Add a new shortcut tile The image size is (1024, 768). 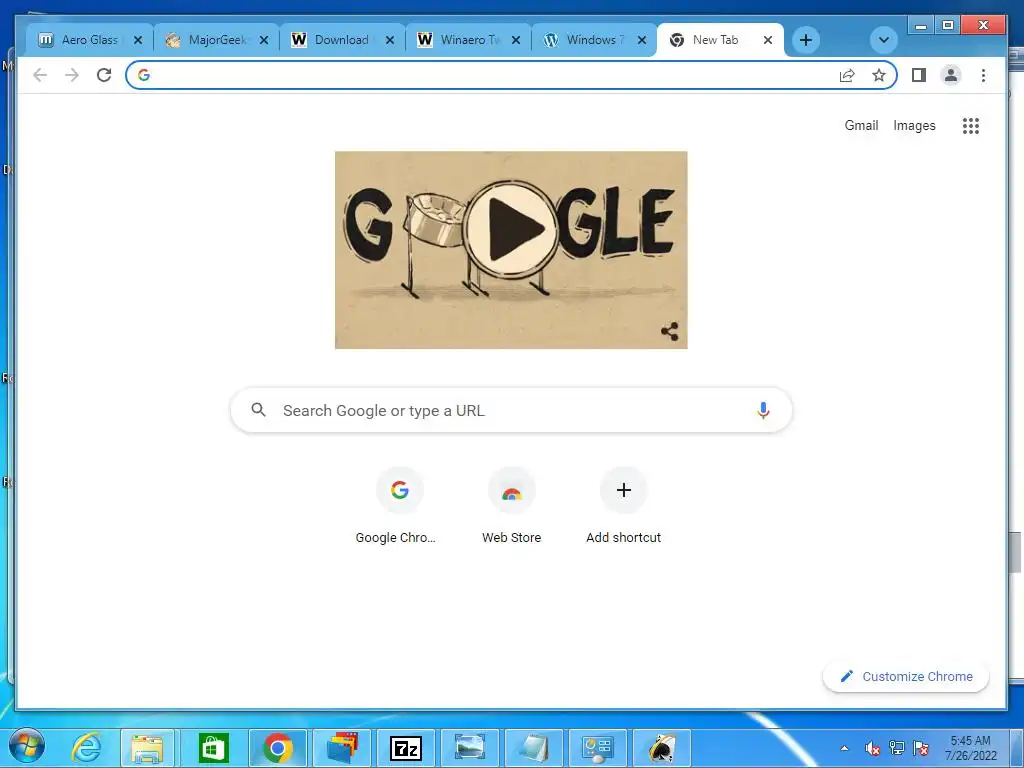[x=624, y=490]
